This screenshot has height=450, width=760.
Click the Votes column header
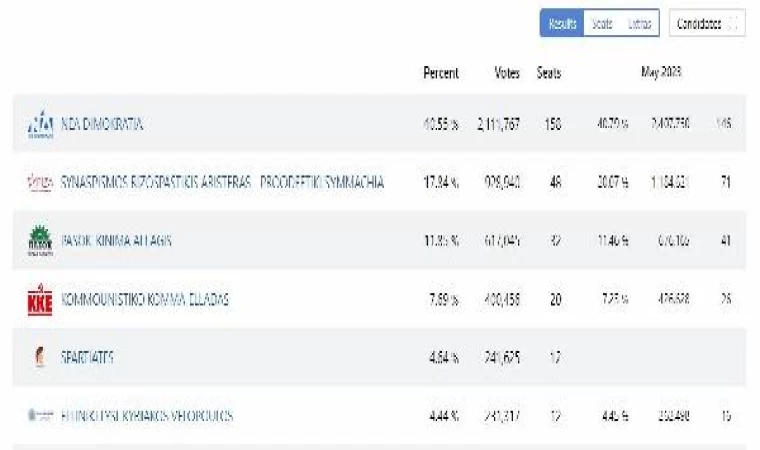point(507,73)
